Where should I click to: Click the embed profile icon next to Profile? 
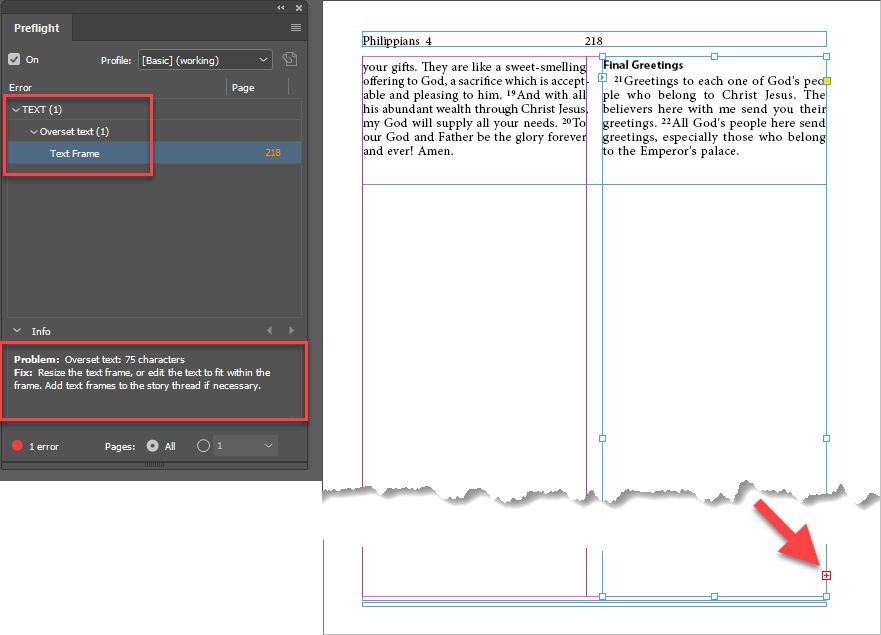pyautogui.click(x=290, y=60)
